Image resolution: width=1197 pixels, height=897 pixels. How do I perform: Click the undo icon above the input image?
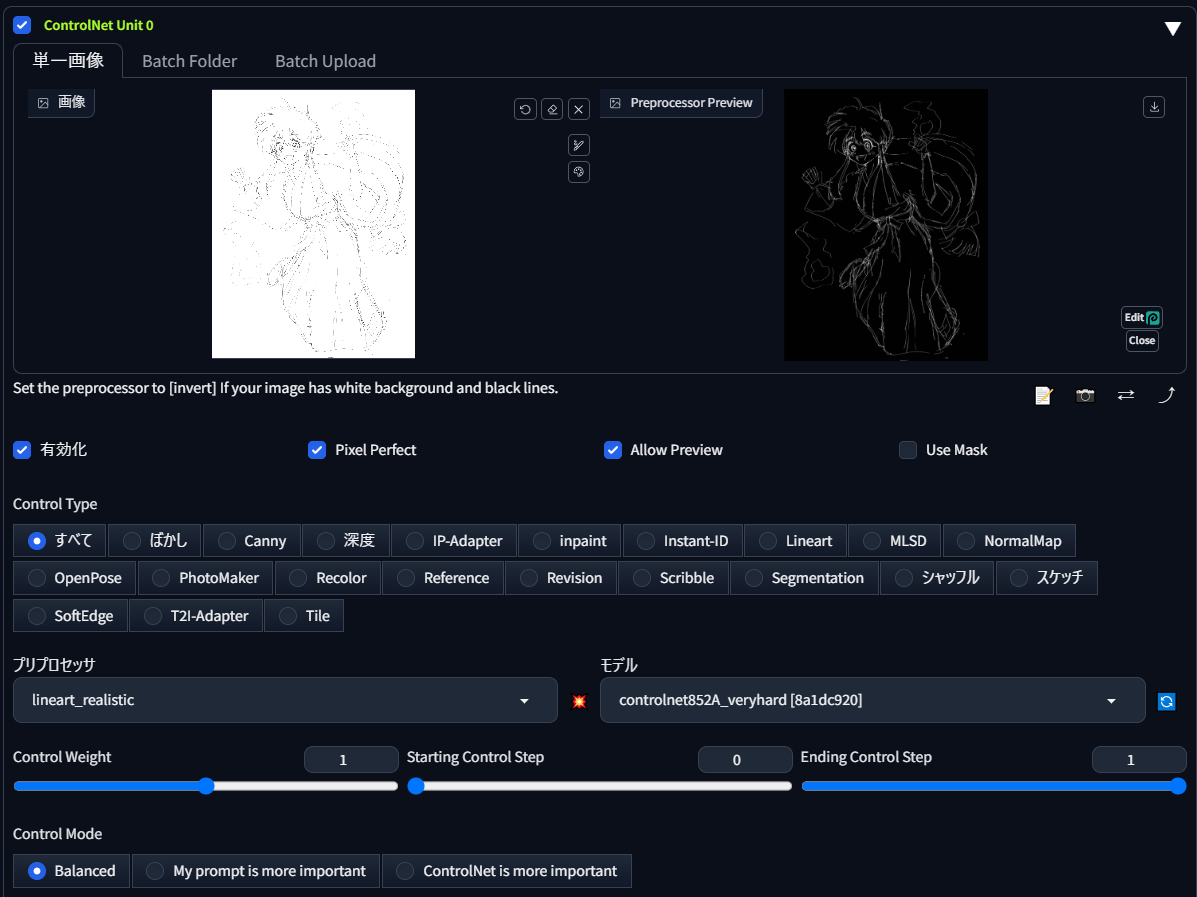(x=525, y=109)
